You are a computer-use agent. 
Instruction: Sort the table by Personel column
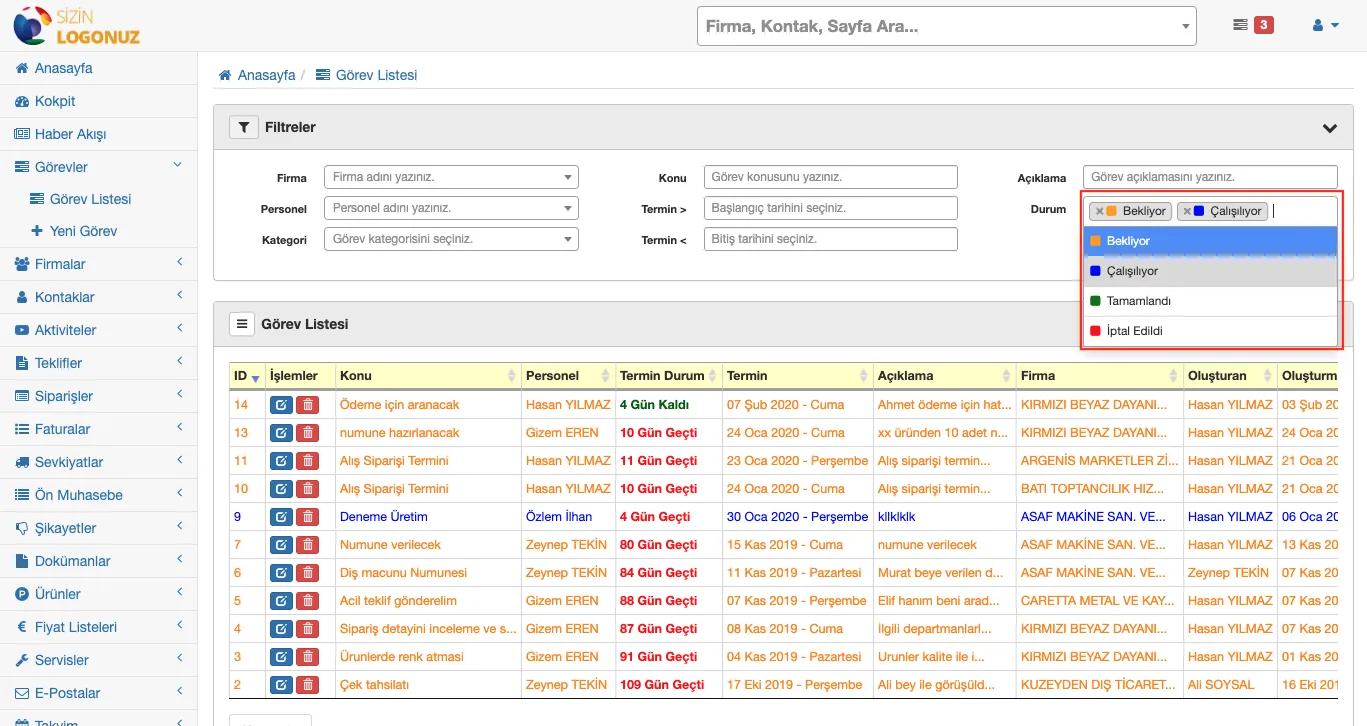568,376
